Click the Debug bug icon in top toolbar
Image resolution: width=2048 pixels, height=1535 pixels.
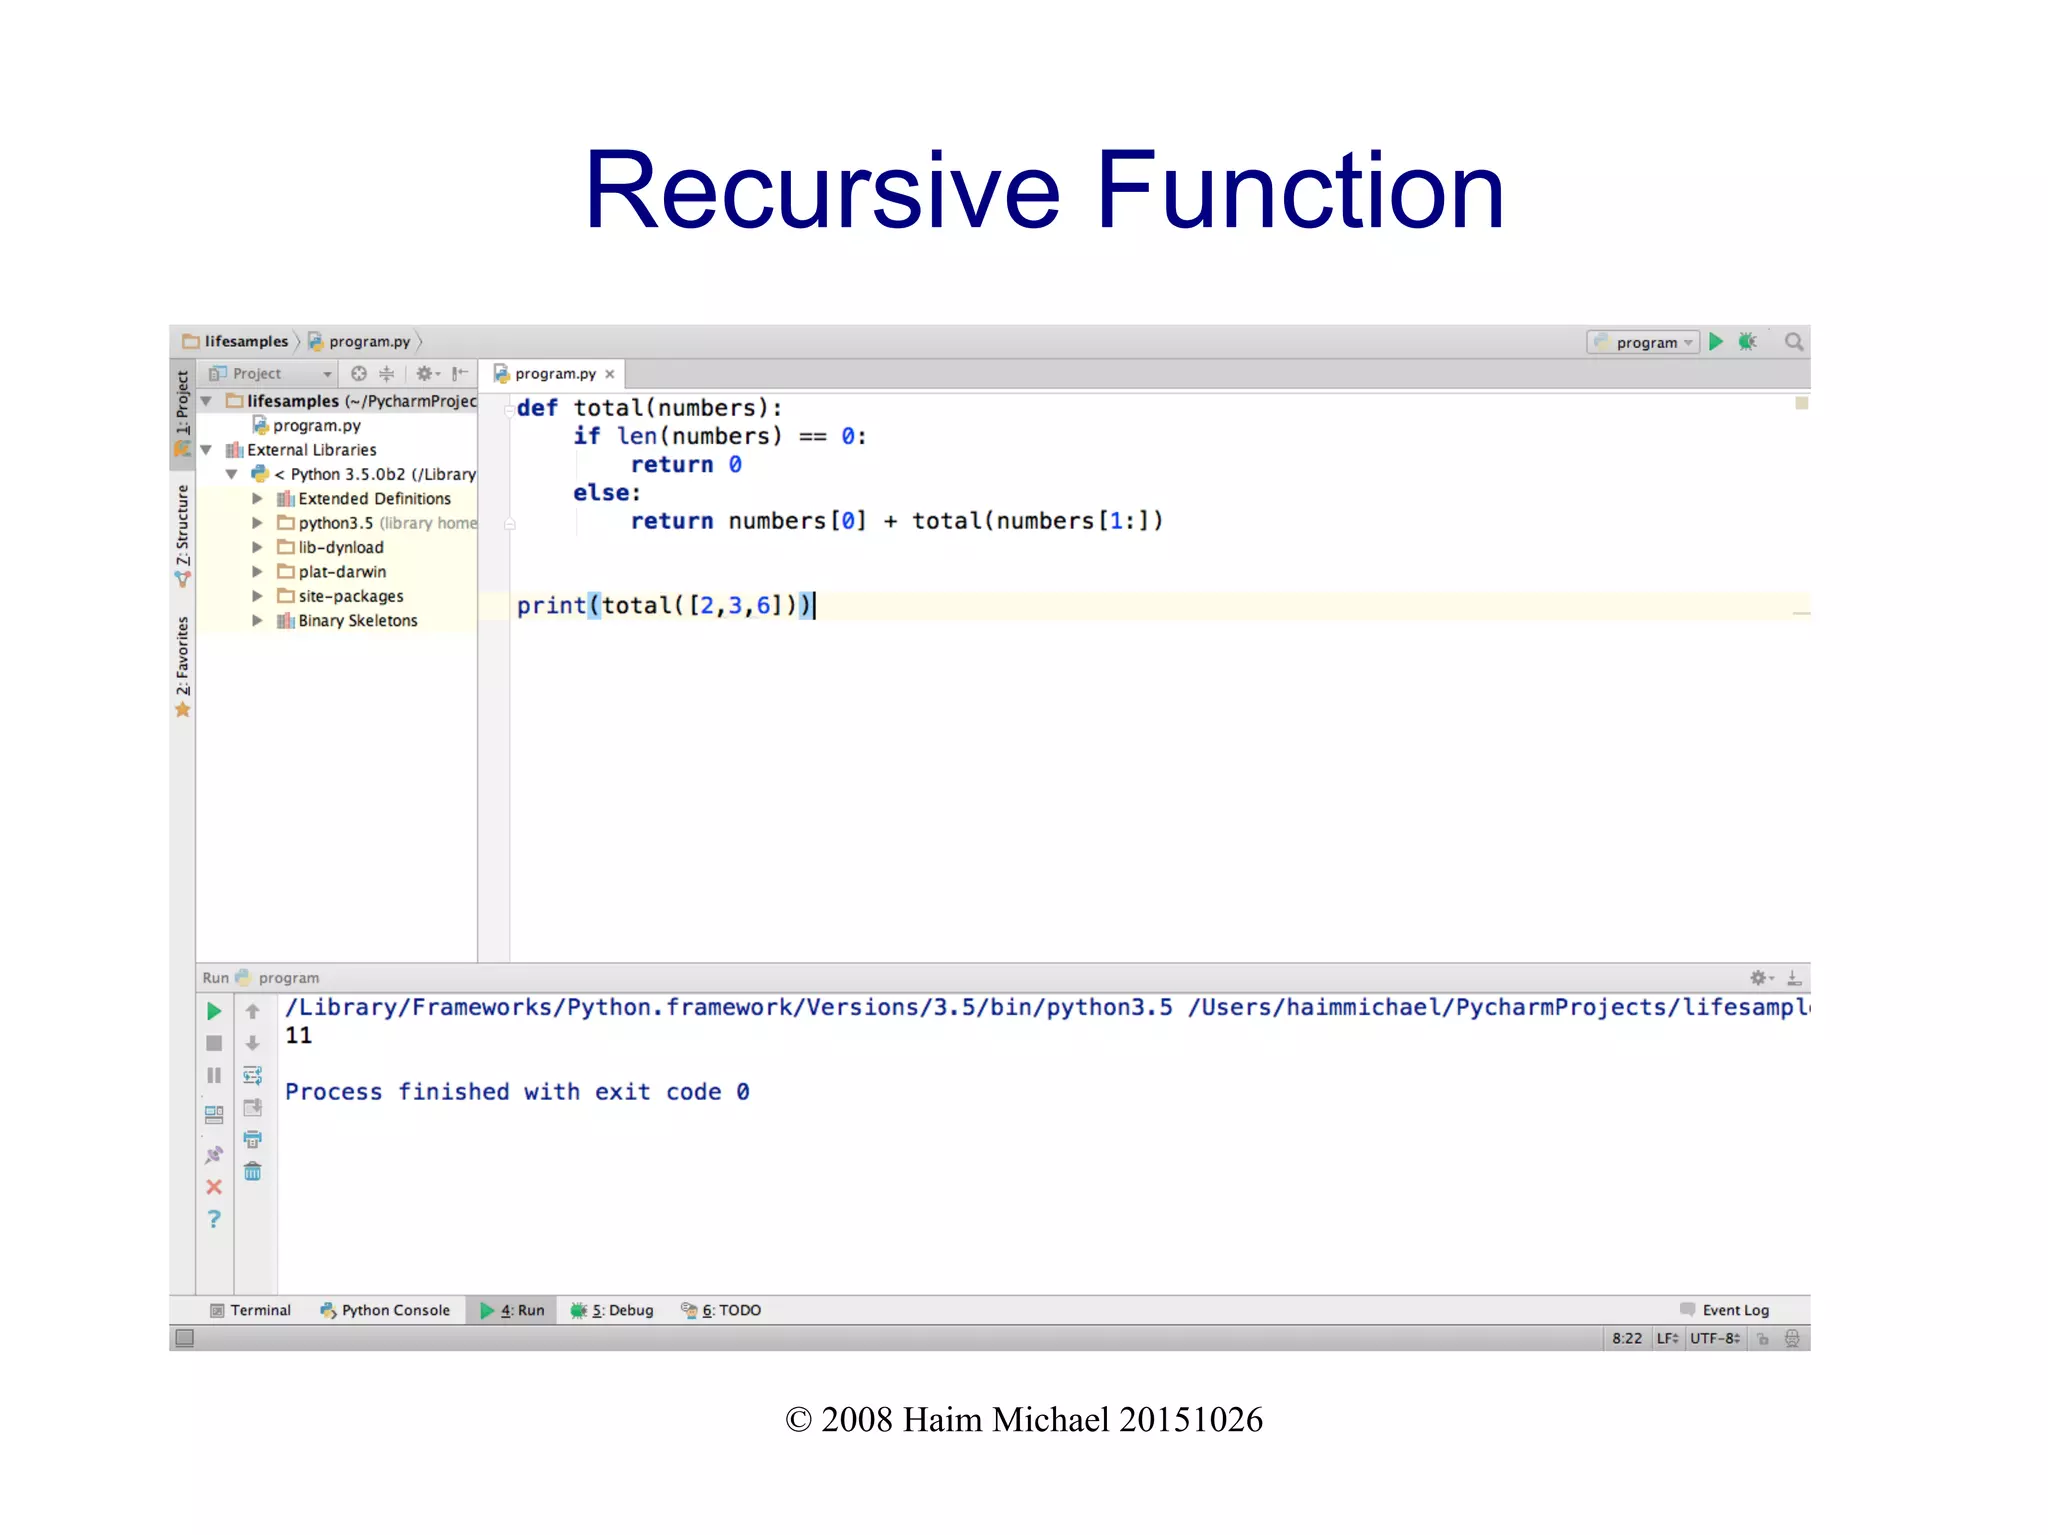1747,342
